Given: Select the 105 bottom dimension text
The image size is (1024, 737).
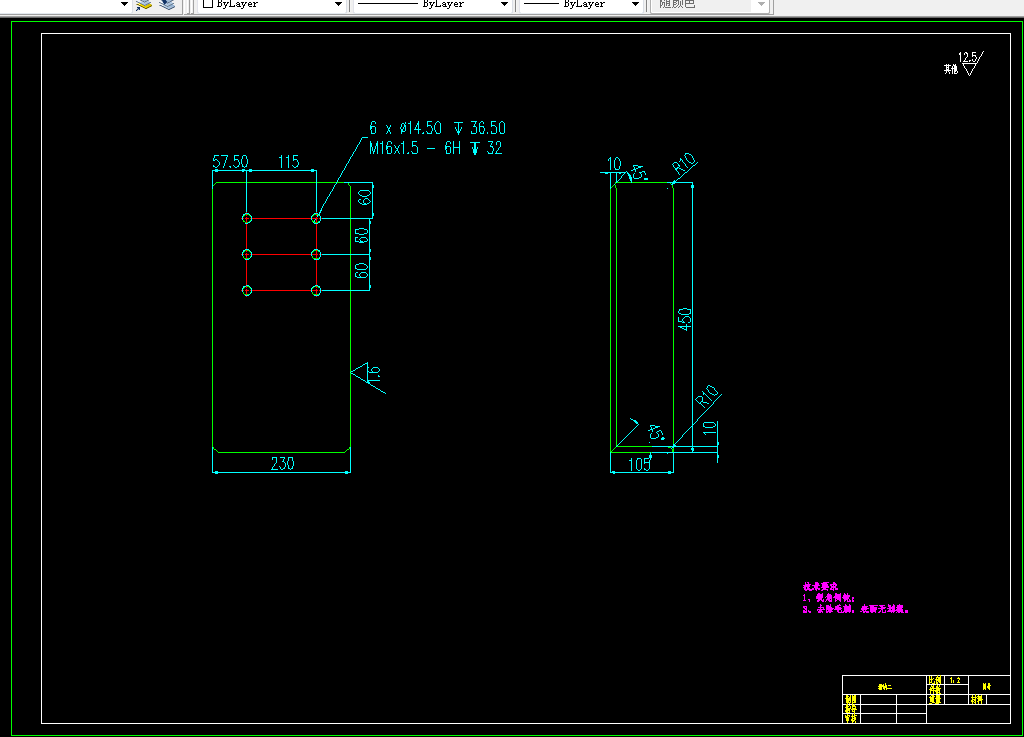Looking at the screenshot, I should (639, 464).
